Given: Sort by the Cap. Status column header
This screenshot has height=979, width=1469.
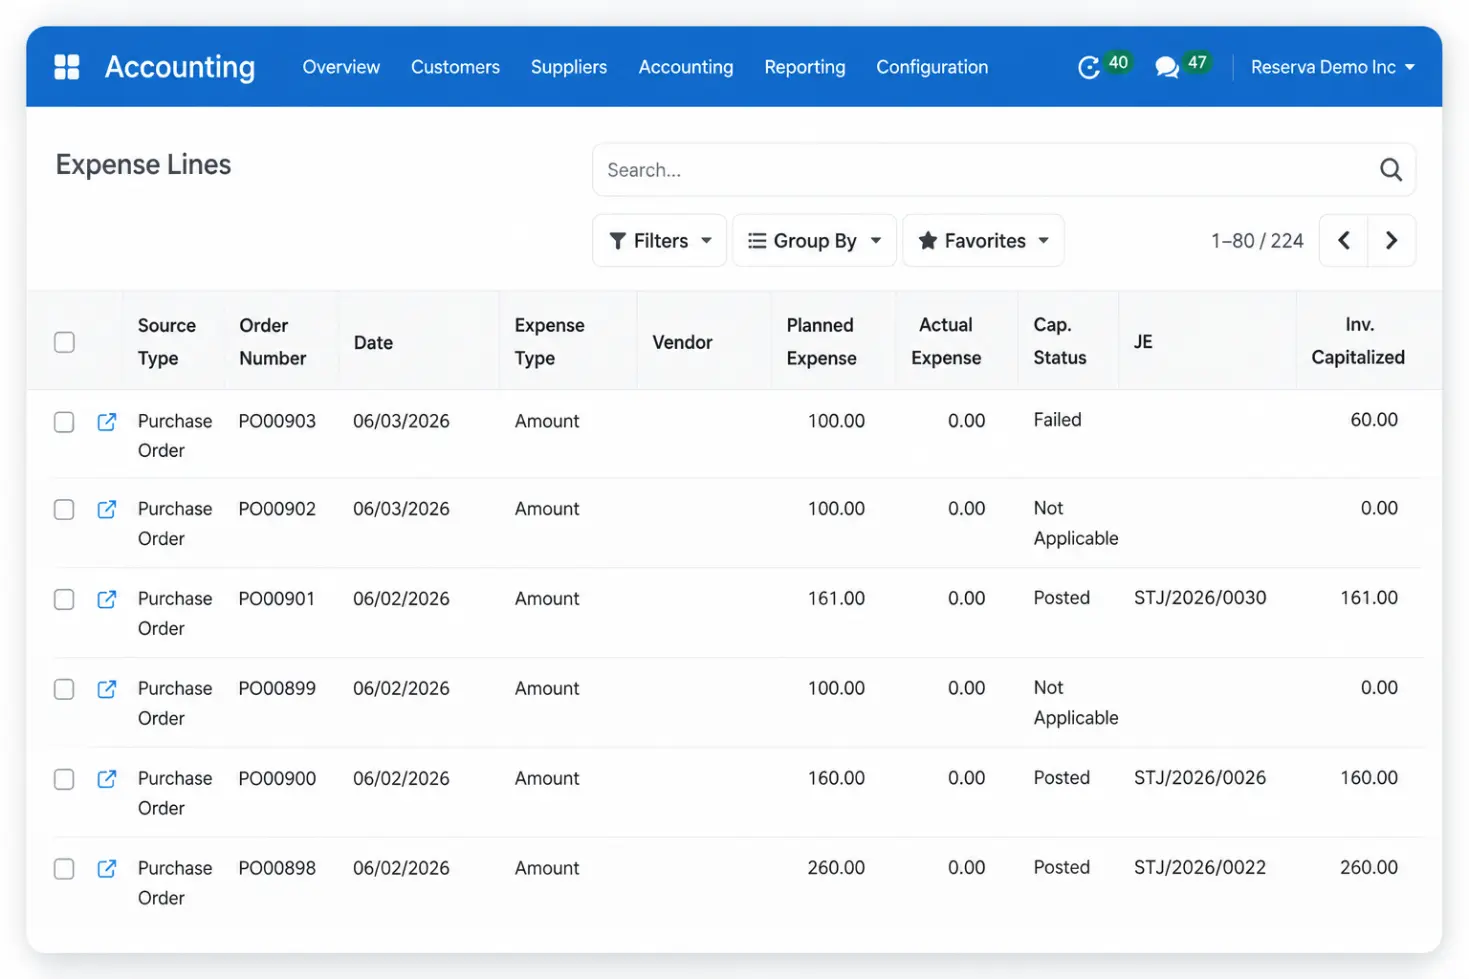Looking at the screenshot, I should coord(1059,341).
